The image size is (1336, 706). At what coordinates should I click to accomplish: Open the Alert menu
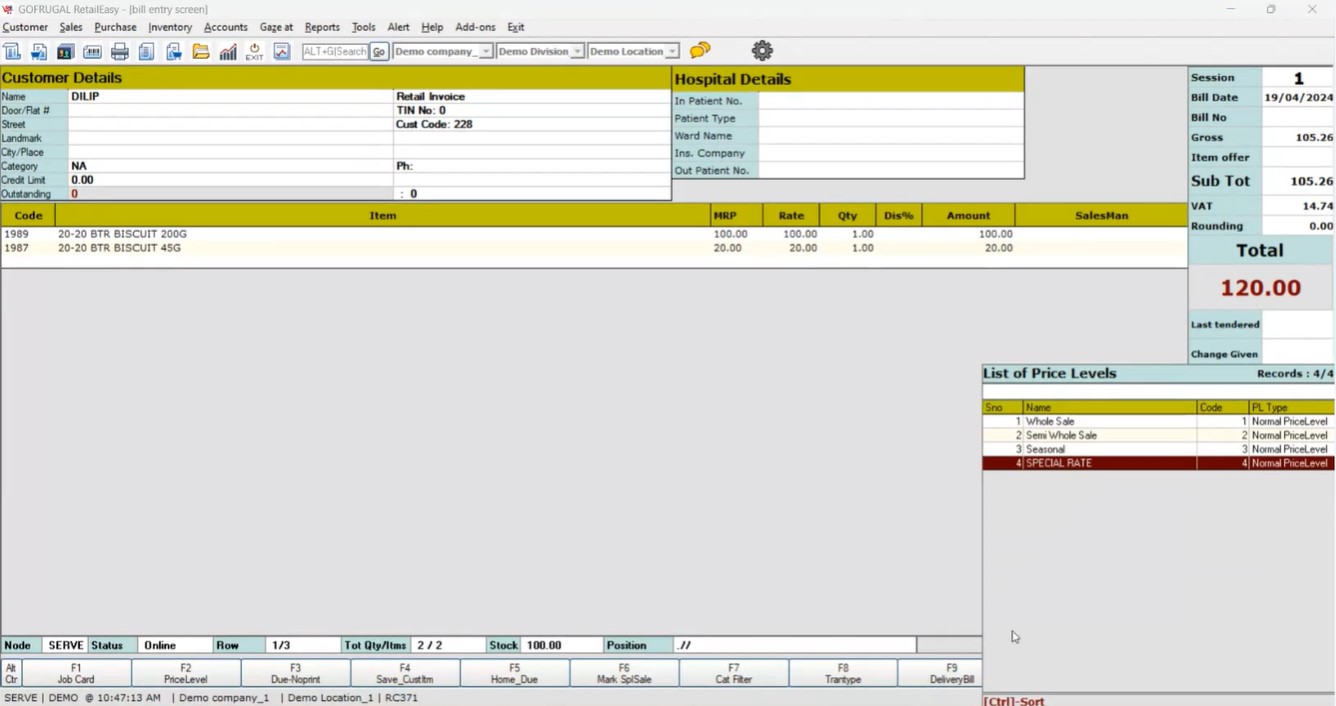pos(398,27)
